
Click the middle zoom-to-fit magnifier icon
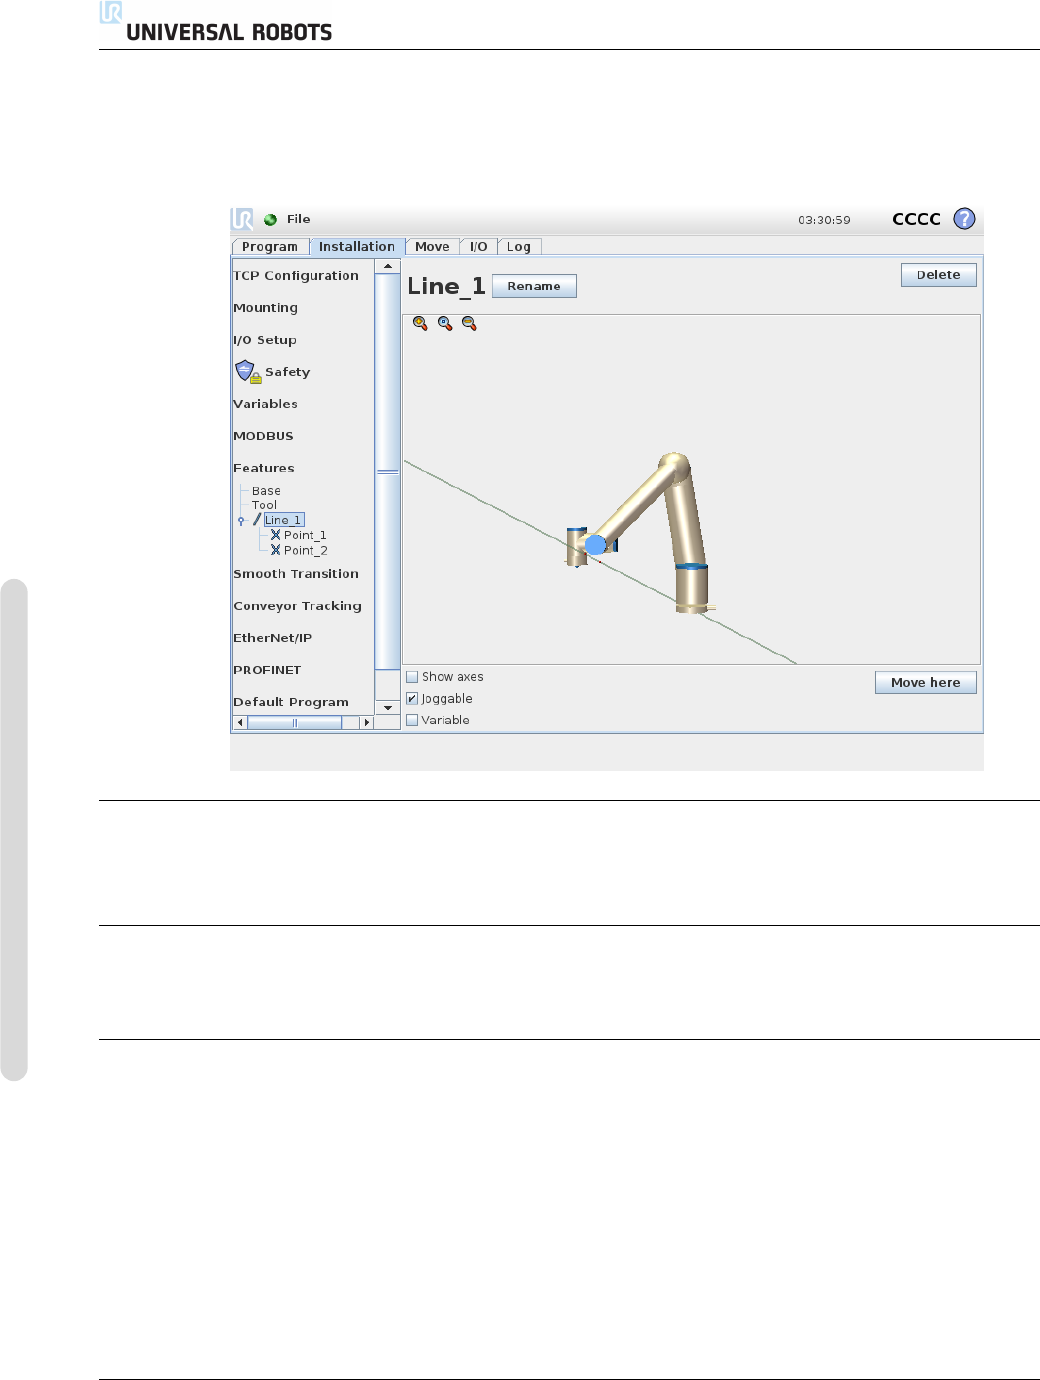click(x=445, y=323)
